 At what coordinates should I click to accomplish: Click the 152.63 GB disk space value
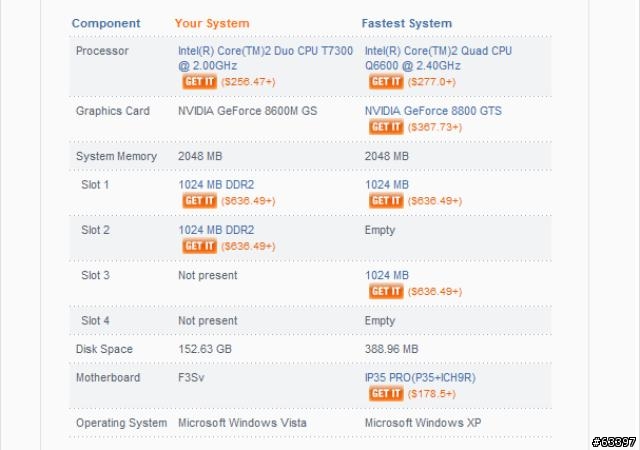[205, 349]
